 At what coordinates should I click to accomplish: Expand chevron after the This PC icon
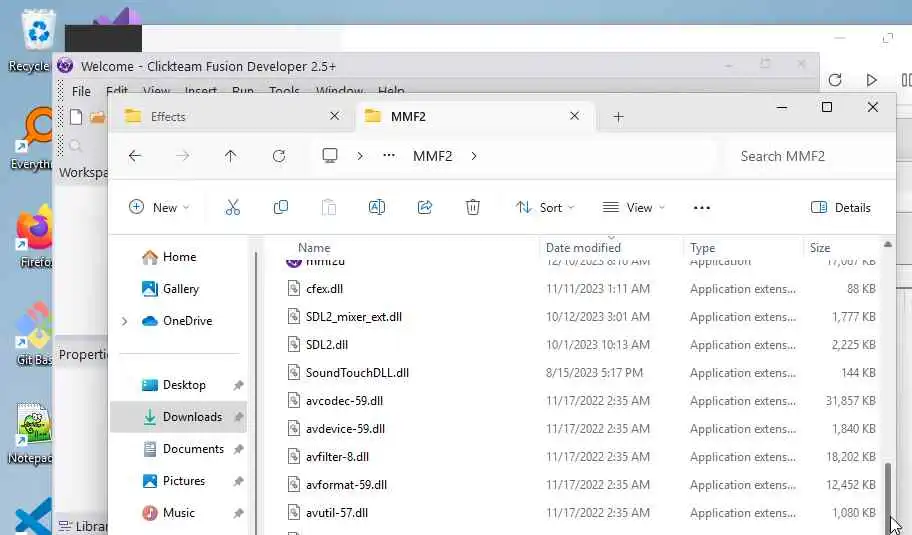(360, 156)
